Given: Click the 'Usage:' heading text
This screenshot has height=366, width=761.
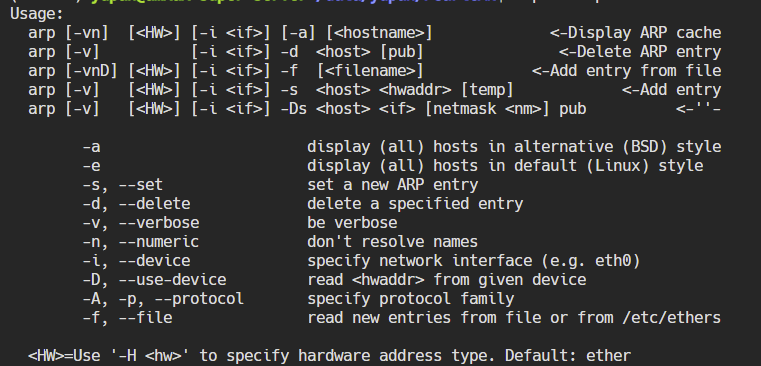Looking at the screenshot, I should pos(37,14).
